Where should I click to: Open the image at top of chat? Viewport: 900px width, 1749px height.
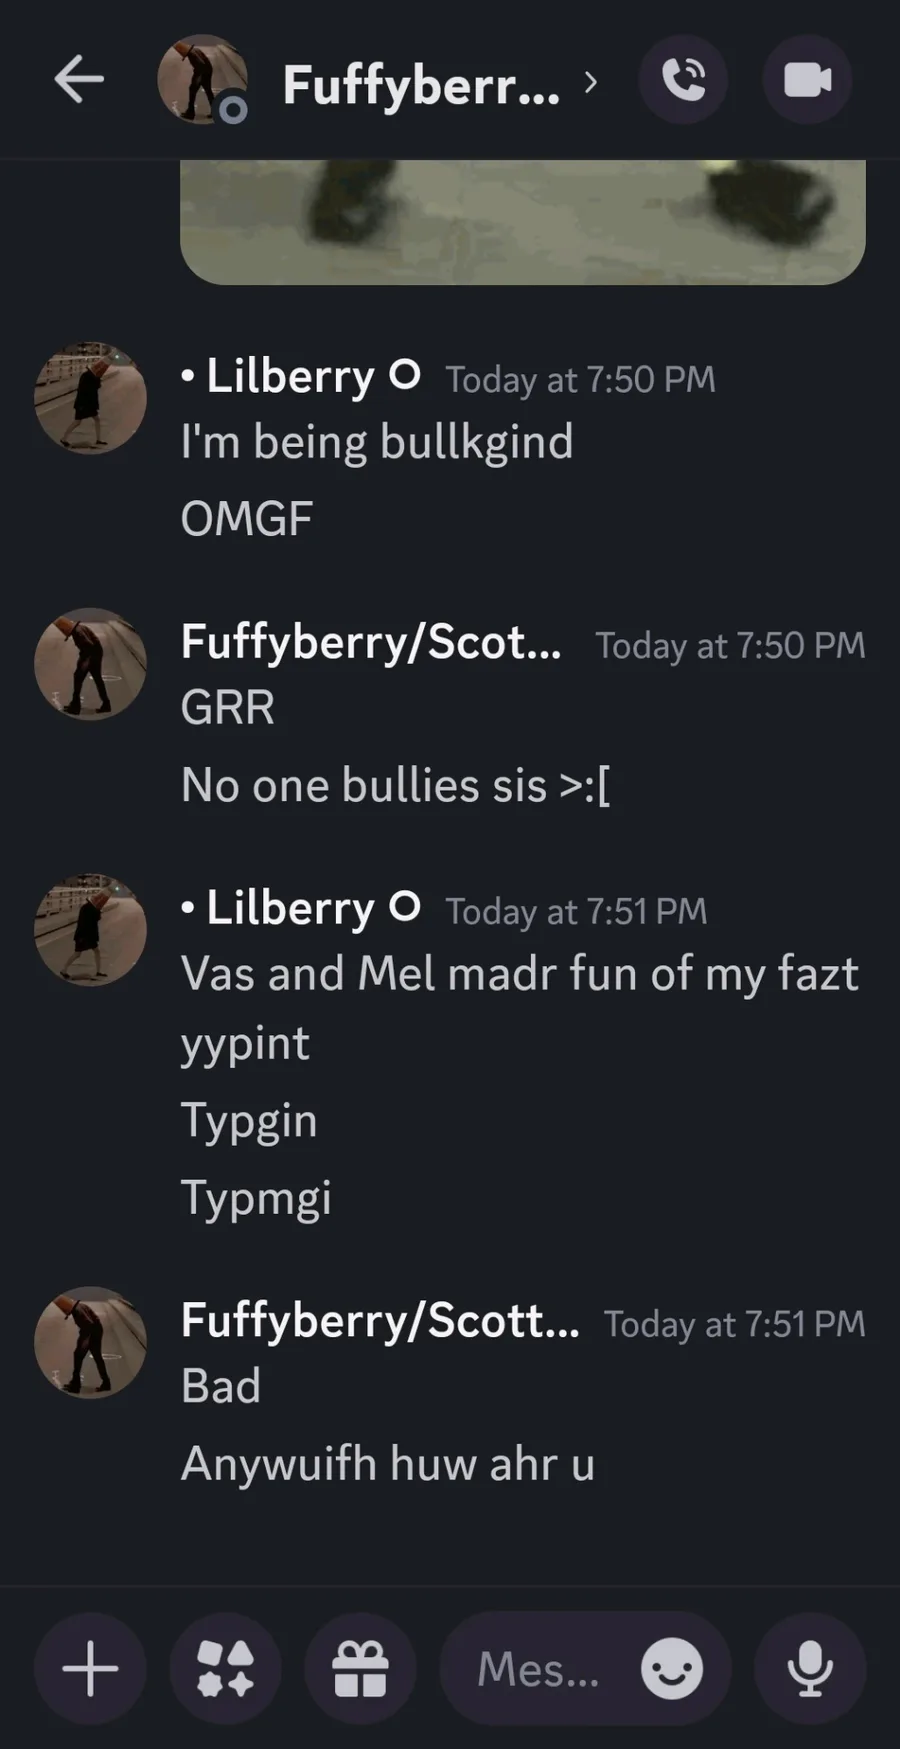pos(522,222)
